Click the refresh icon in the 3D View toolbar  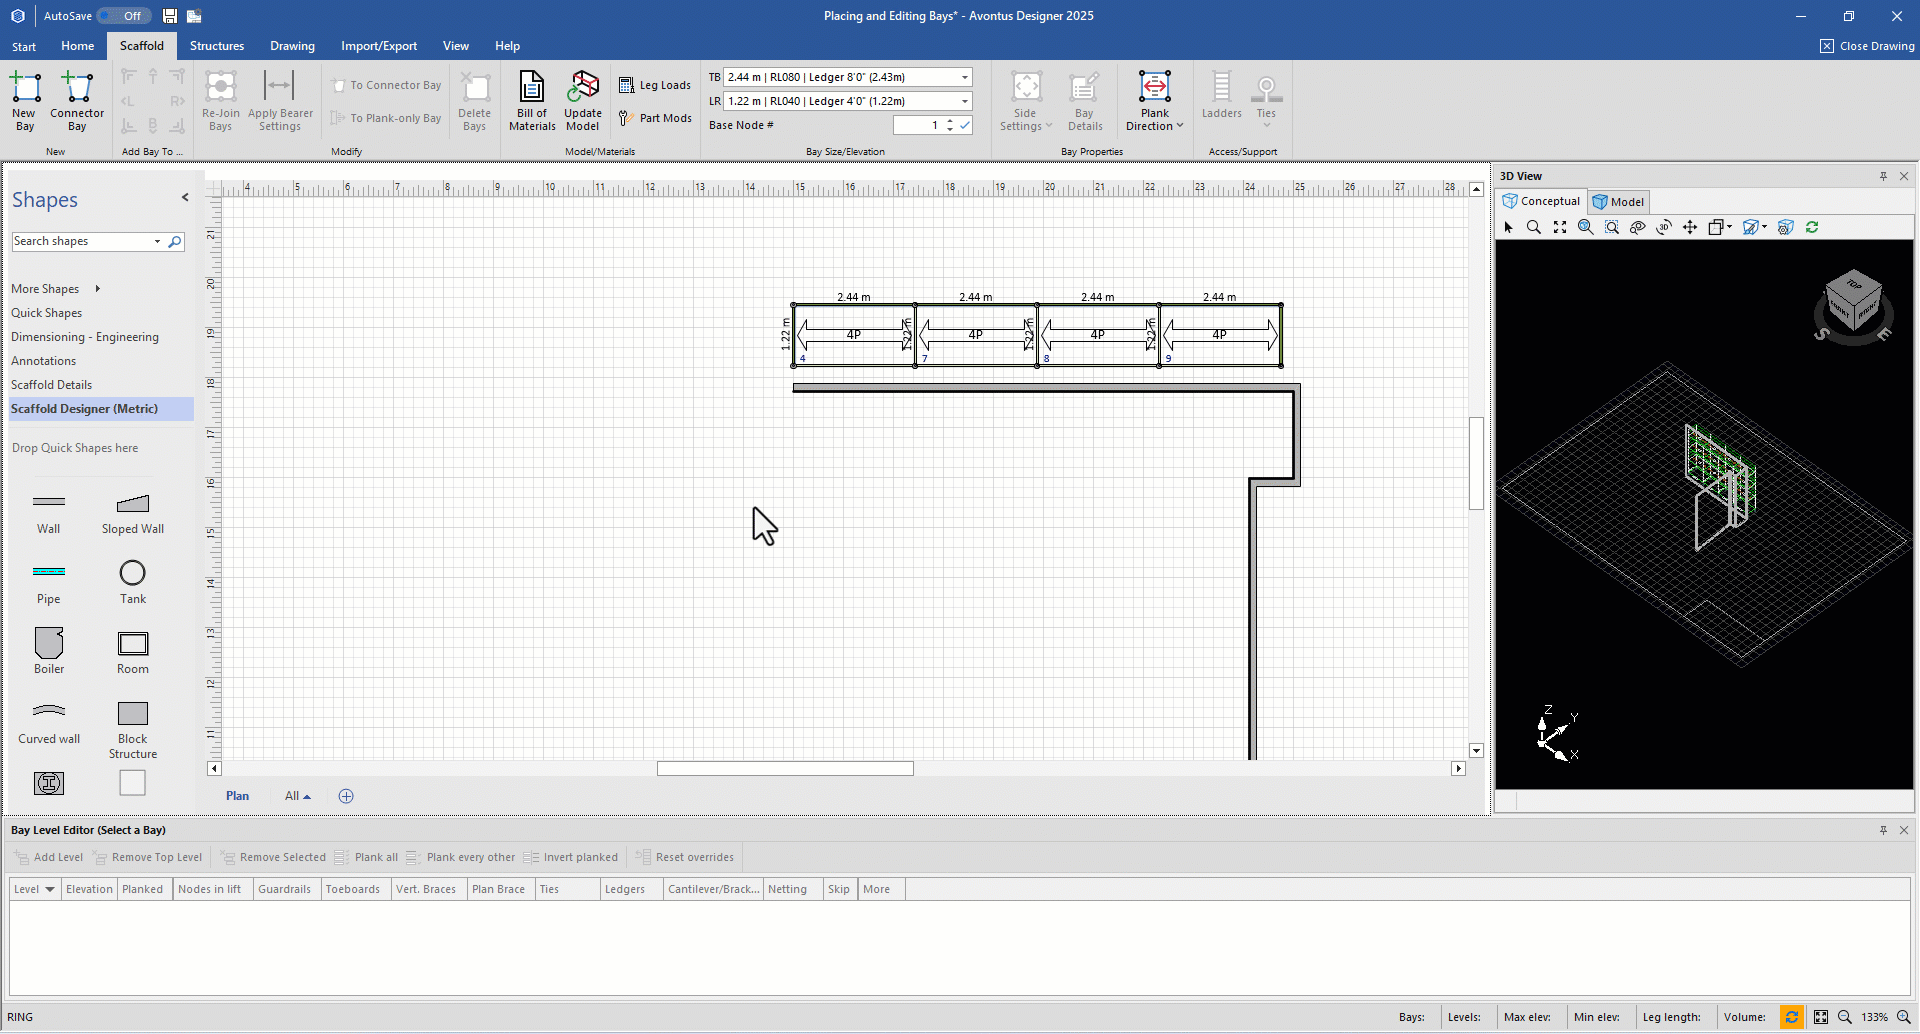[x=1812, y=228]
